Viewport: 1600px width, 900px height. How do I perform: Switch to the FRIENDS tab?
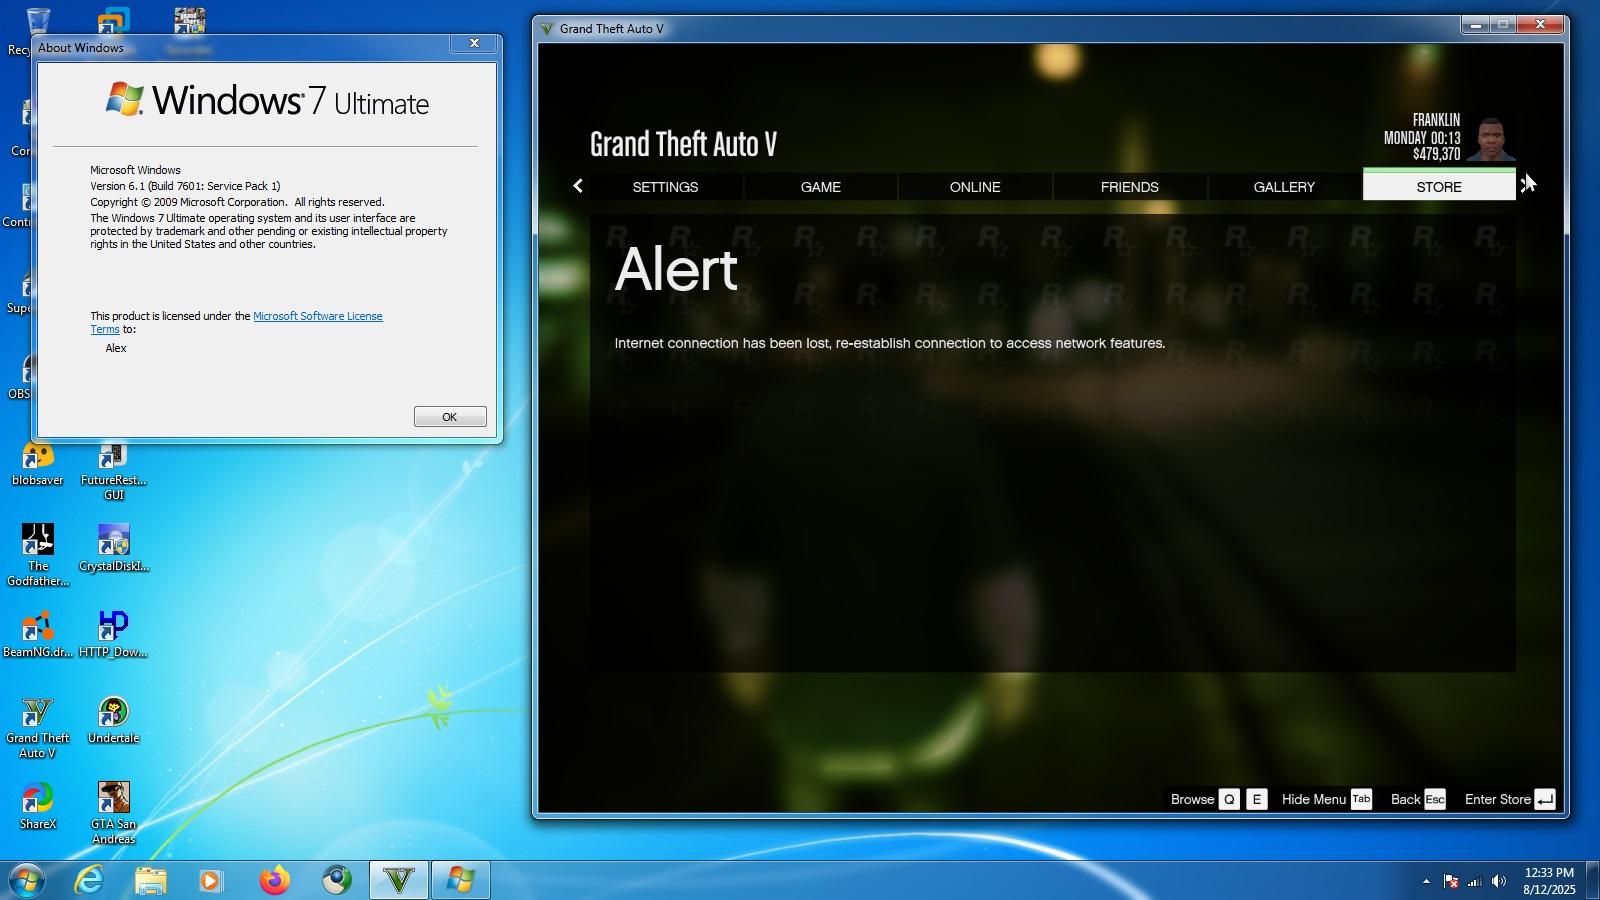pyautogui.click(x=1129, y=186)
